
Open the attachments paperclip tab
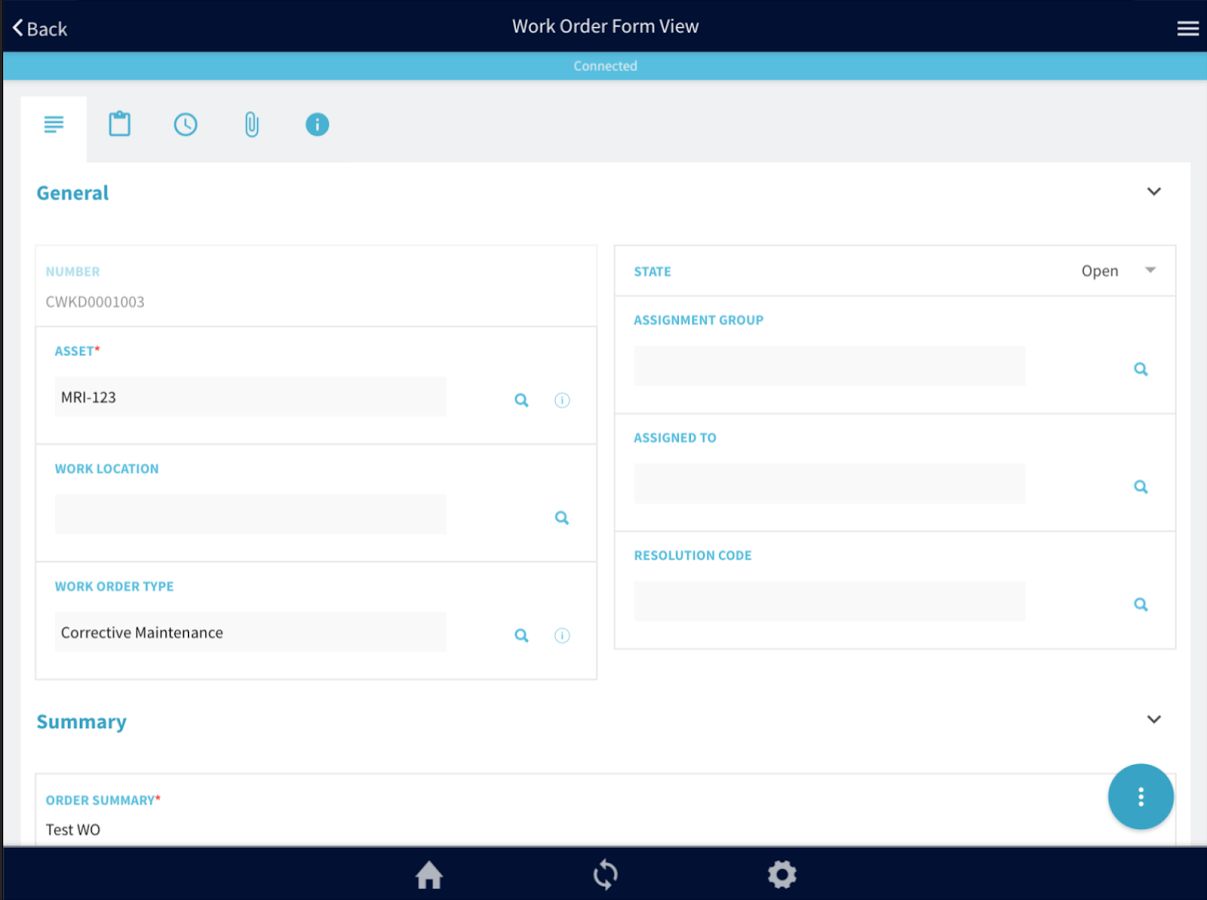coord(251,125)
